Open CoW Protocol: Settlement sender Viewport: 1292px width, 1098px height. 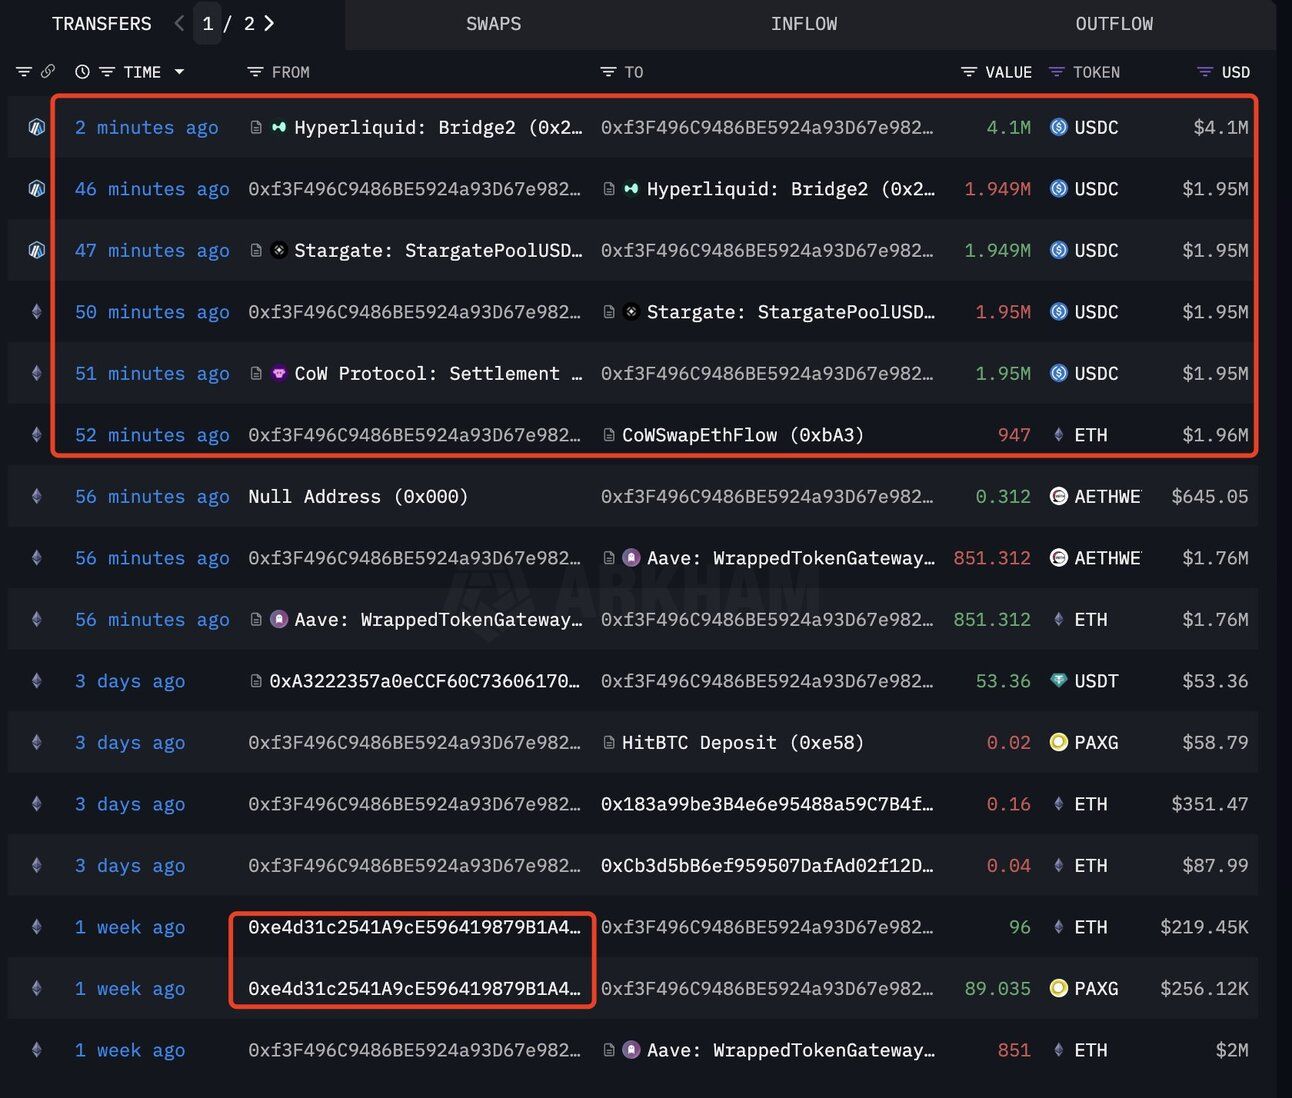438,373
